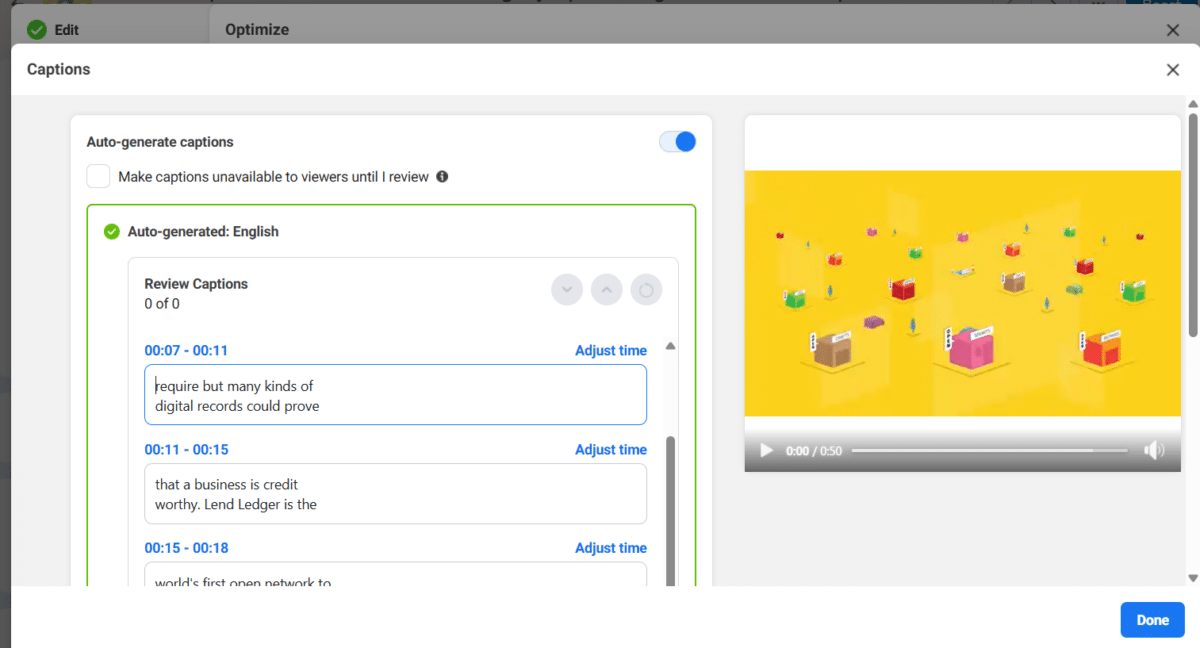The height and width of the screenshot is (648, 1200).
Task: Open Adjust time for 00:15 - 00:18
Action: (x=610, y=548)
